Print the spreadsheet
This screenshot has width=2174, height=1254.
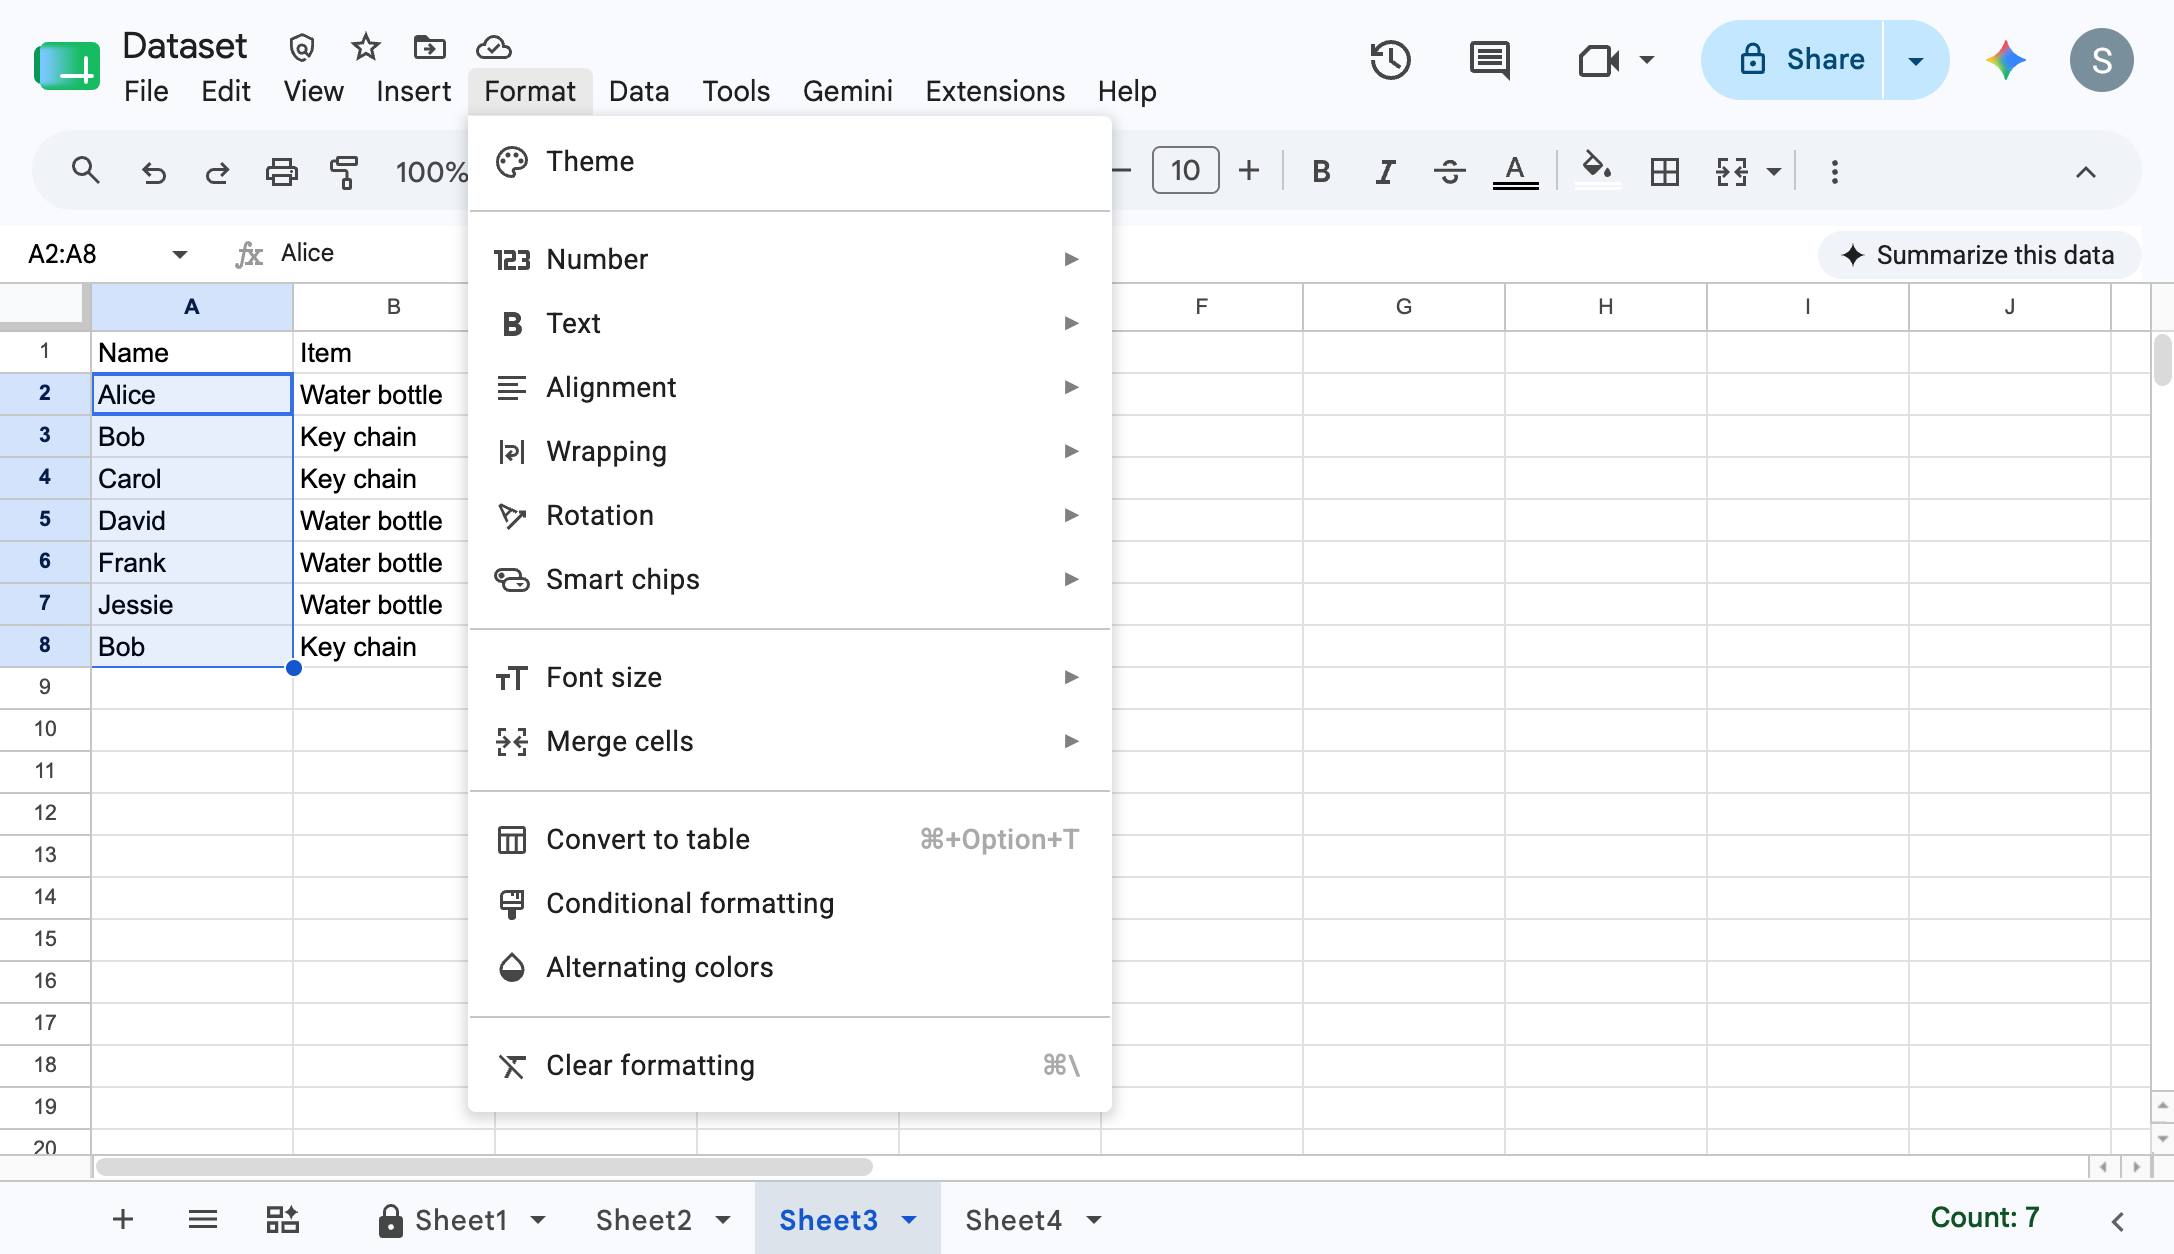click(281, 172)
